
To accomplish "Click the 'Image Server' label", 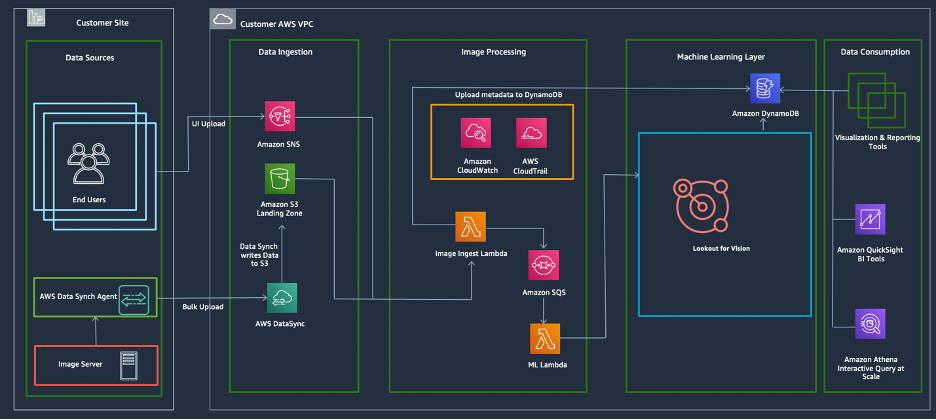I will (x=81, y=364).
